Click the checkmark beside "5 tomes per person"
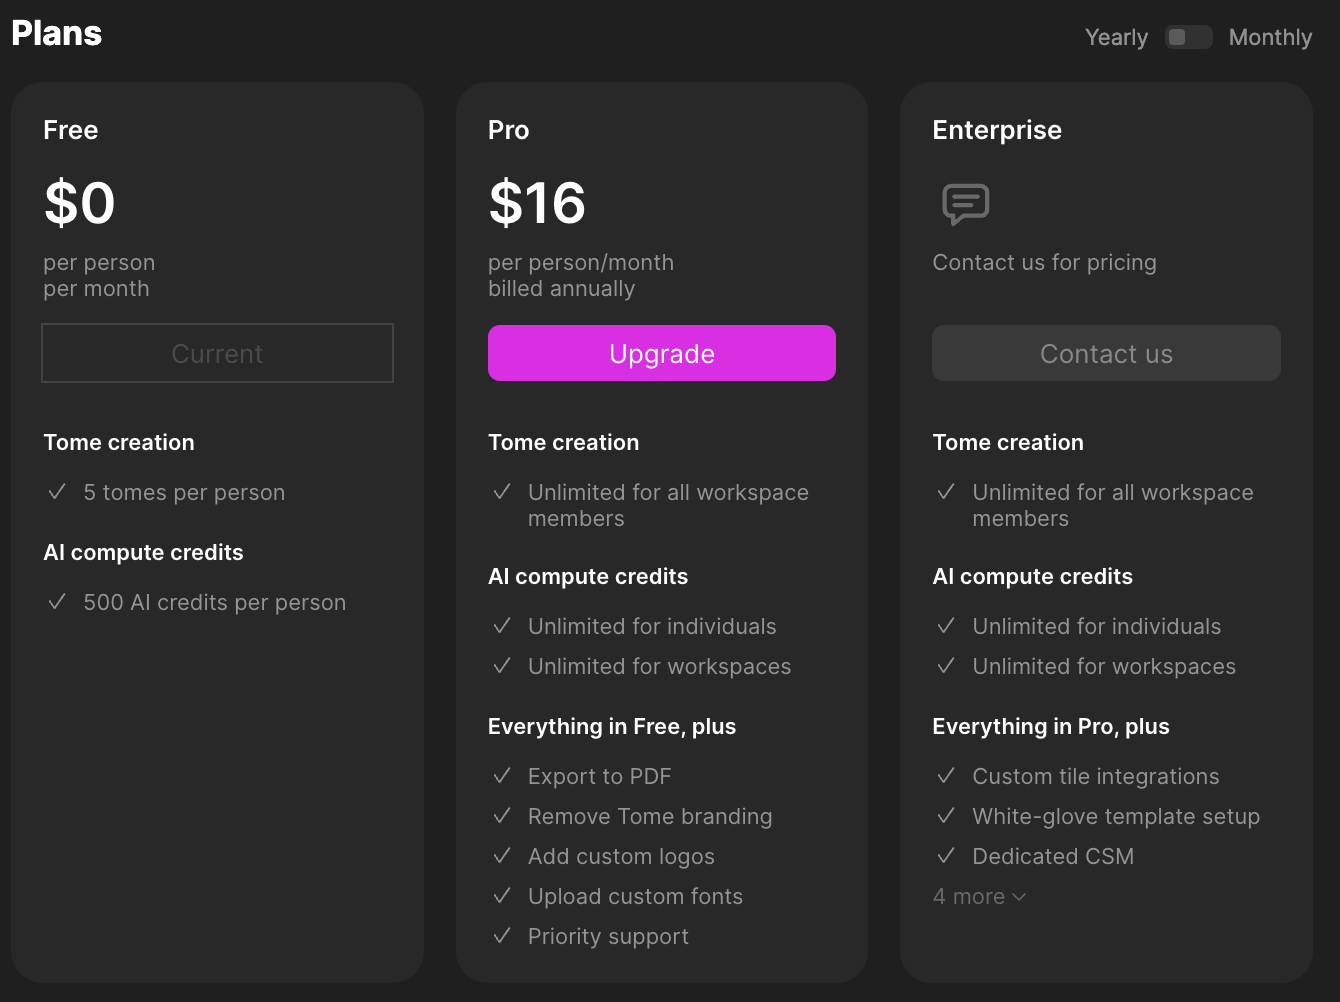Viewport: 1340px width, 1002px height. tap(57, 492)
